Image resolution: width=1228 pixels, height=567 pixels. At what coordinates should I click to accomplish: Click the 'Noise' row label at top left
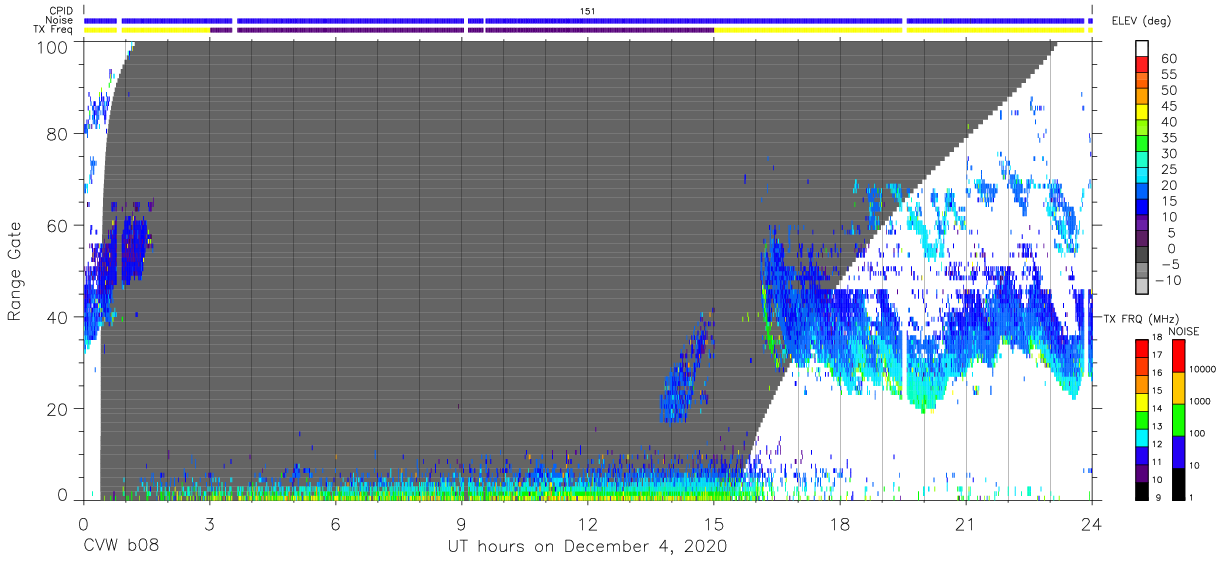(x=60, y=20)
